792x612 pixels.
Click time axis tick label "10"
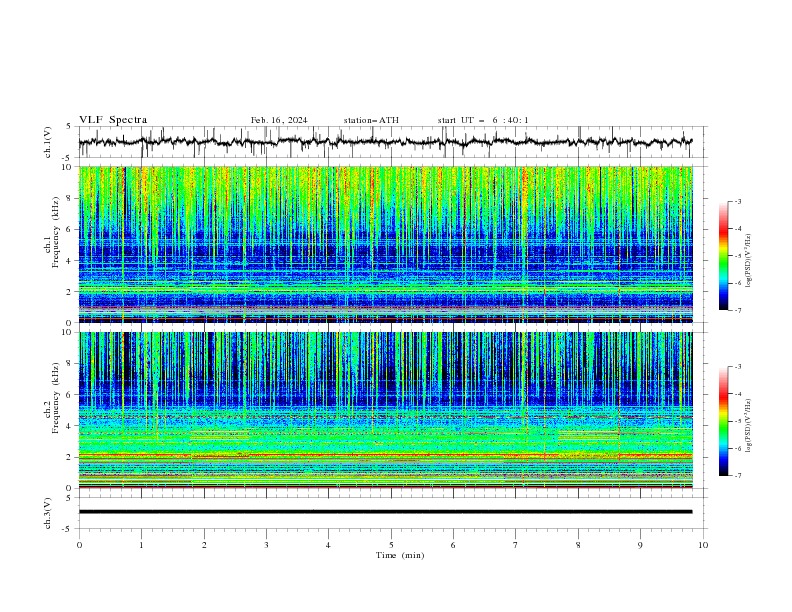pyautogui.click(x=703, y=545)
